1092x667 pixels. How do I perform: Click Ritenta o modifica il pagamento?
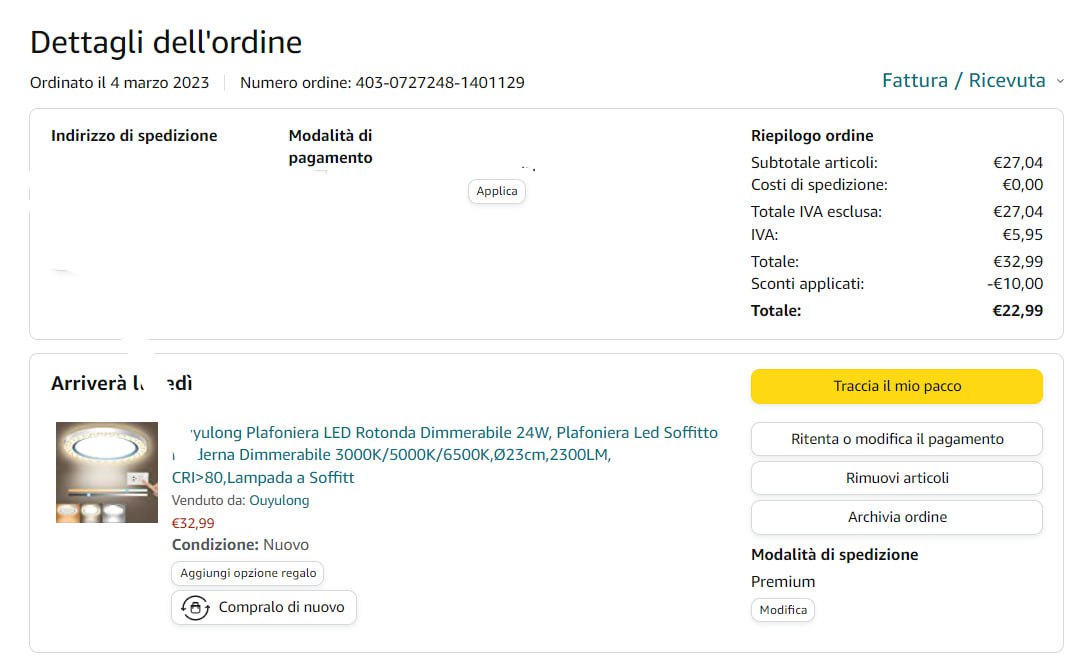896,439
